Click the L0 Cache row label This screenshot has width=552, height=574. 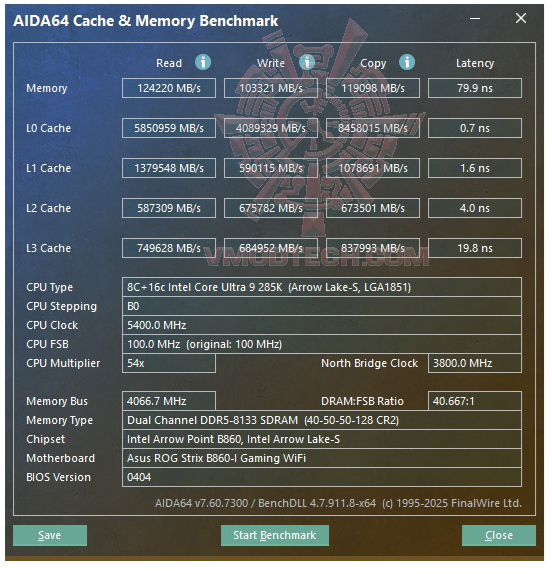tap(49, 129)
